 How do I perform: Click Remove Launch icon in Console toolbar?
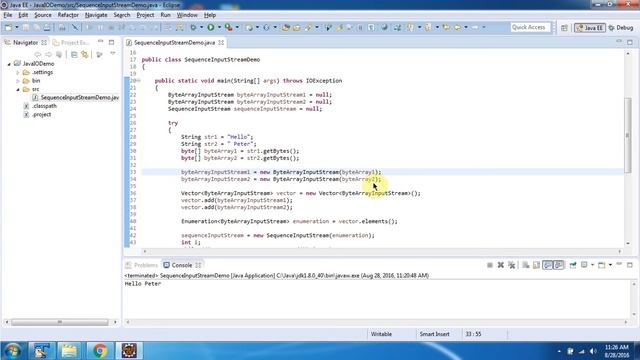501,265
